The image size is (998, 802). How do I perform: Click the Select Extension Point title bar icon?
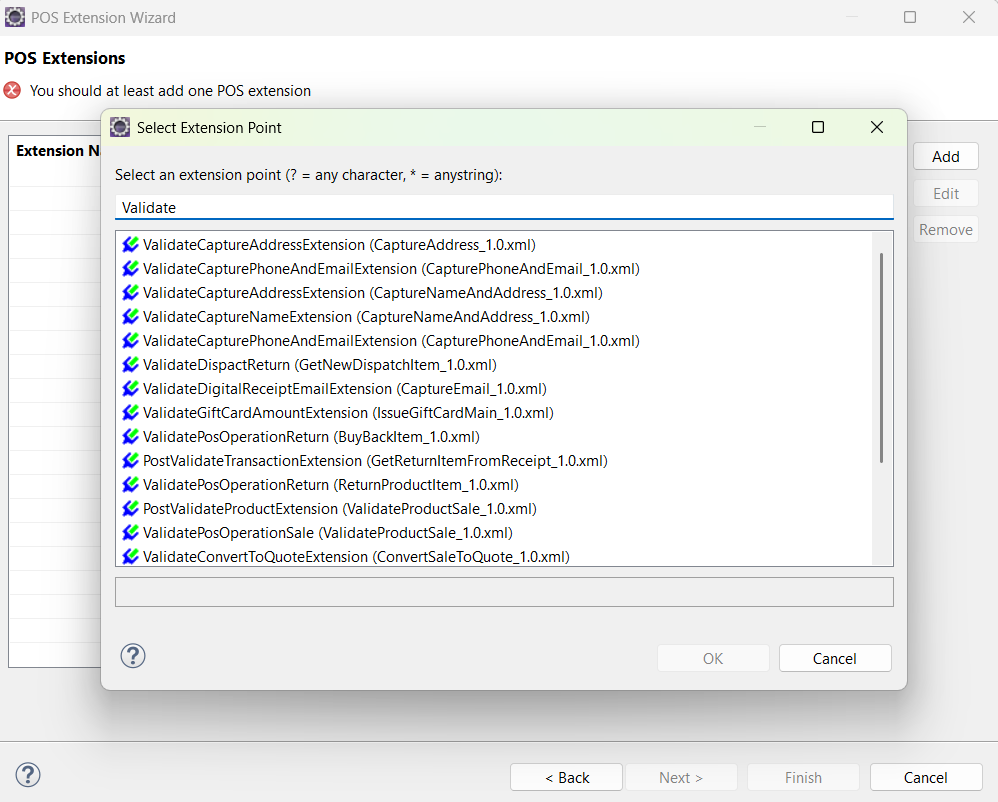[120, 127]
